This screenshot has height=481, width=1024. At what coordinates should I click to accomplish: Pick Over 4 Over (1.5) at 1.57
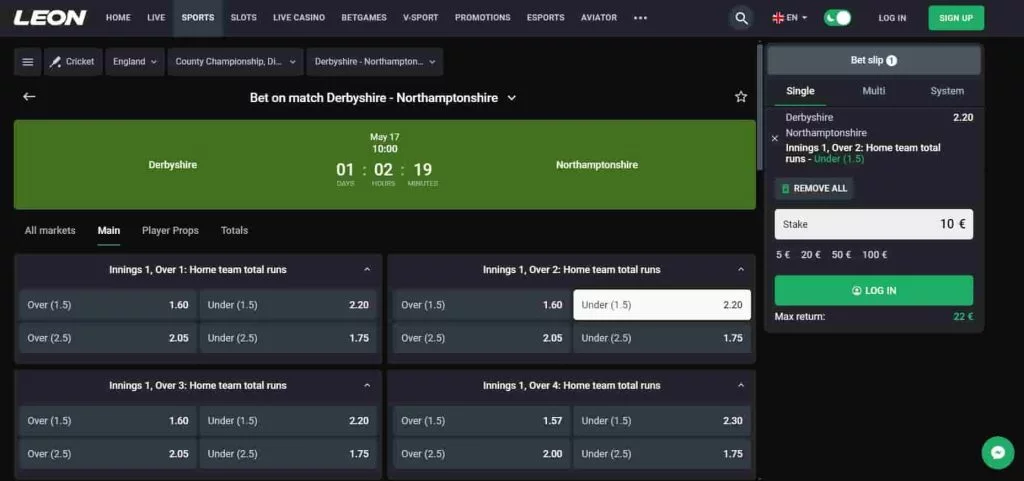click(481, 421)
